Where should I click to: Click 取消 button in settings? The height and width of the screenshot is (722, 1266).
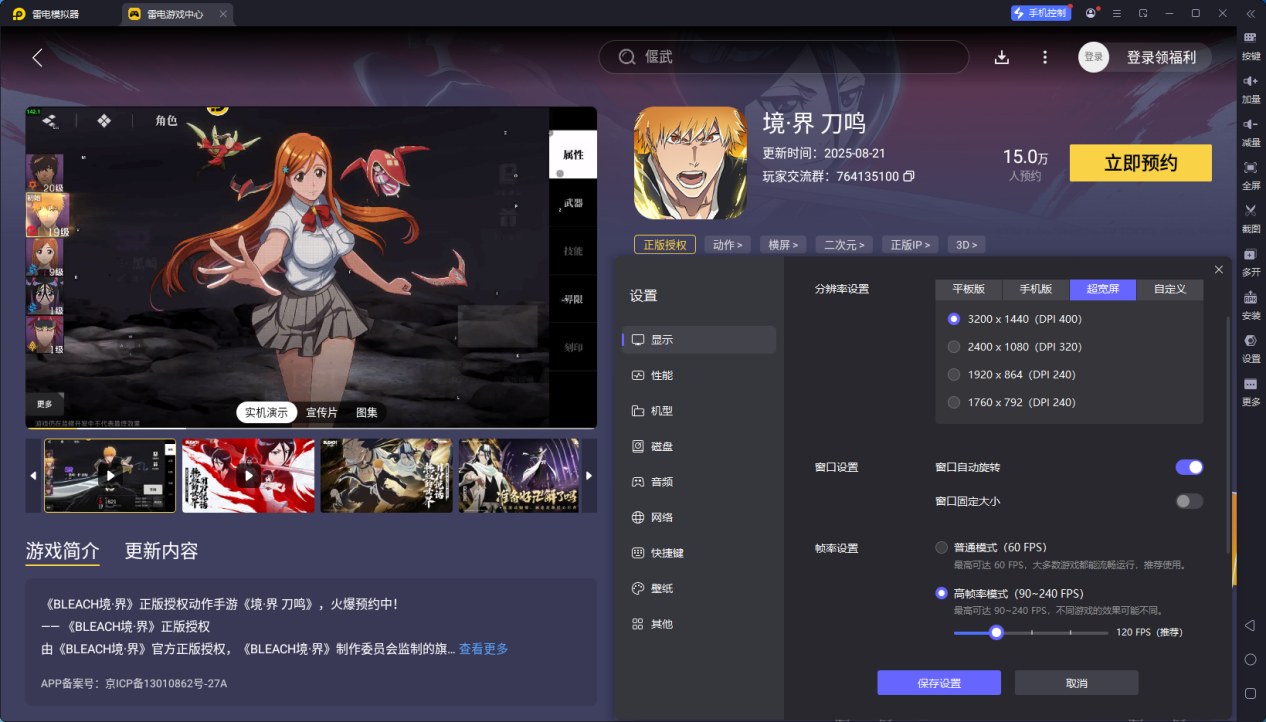1076,683
